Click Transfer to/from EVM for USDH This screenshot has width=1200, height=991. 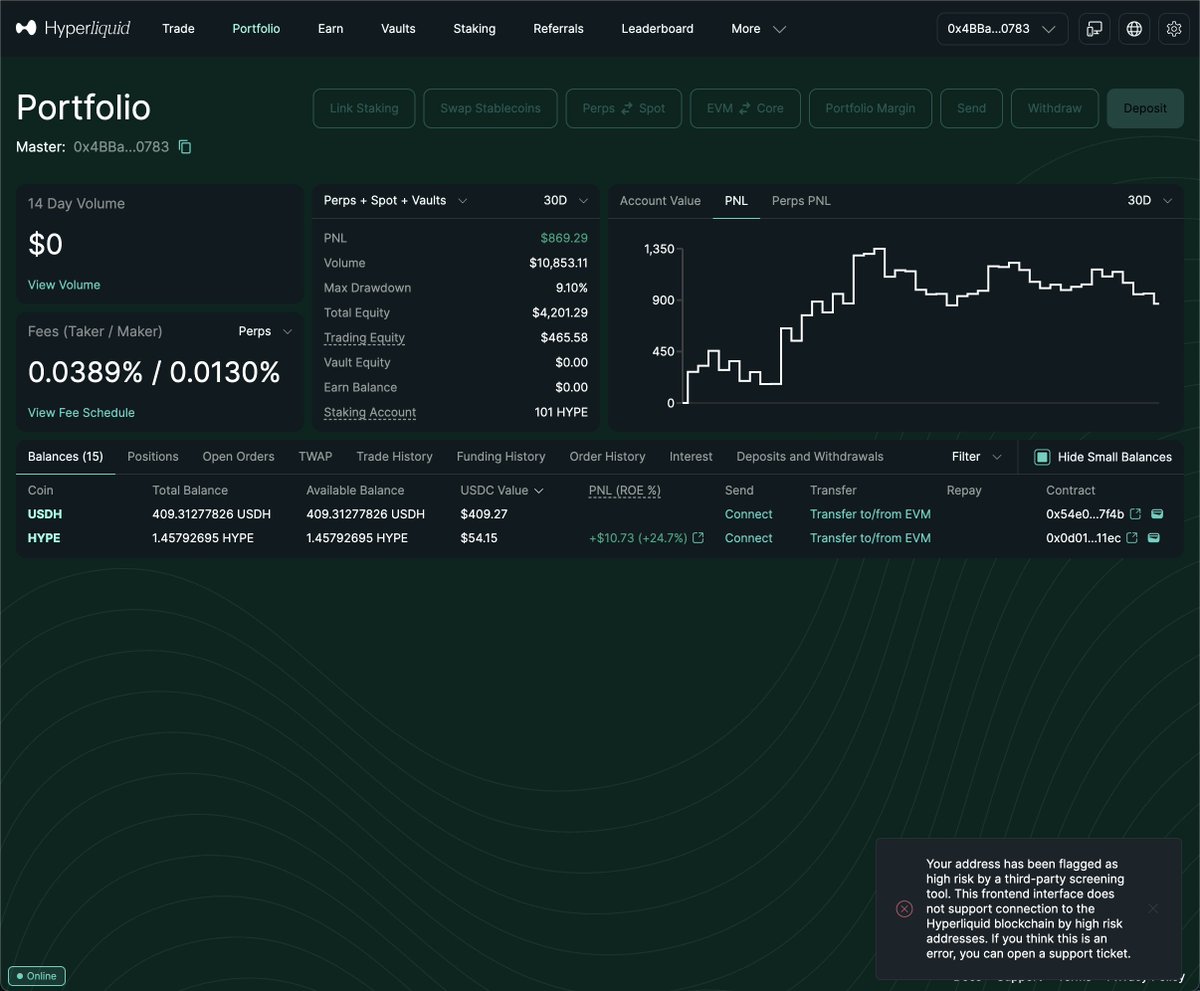[870, 514]
